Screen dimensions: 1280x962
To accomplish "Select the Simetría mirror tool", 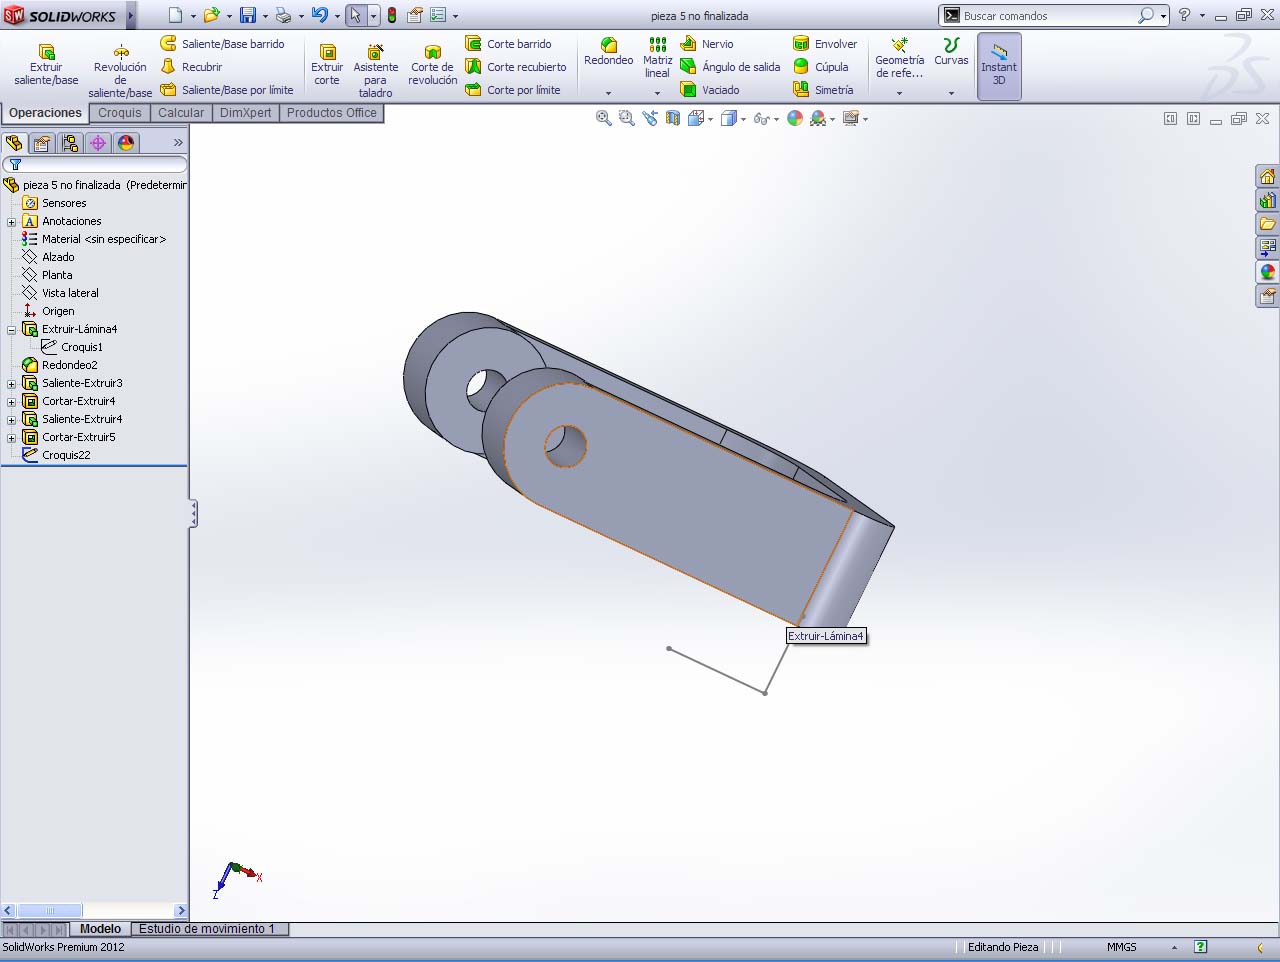I will click(824, 90).
